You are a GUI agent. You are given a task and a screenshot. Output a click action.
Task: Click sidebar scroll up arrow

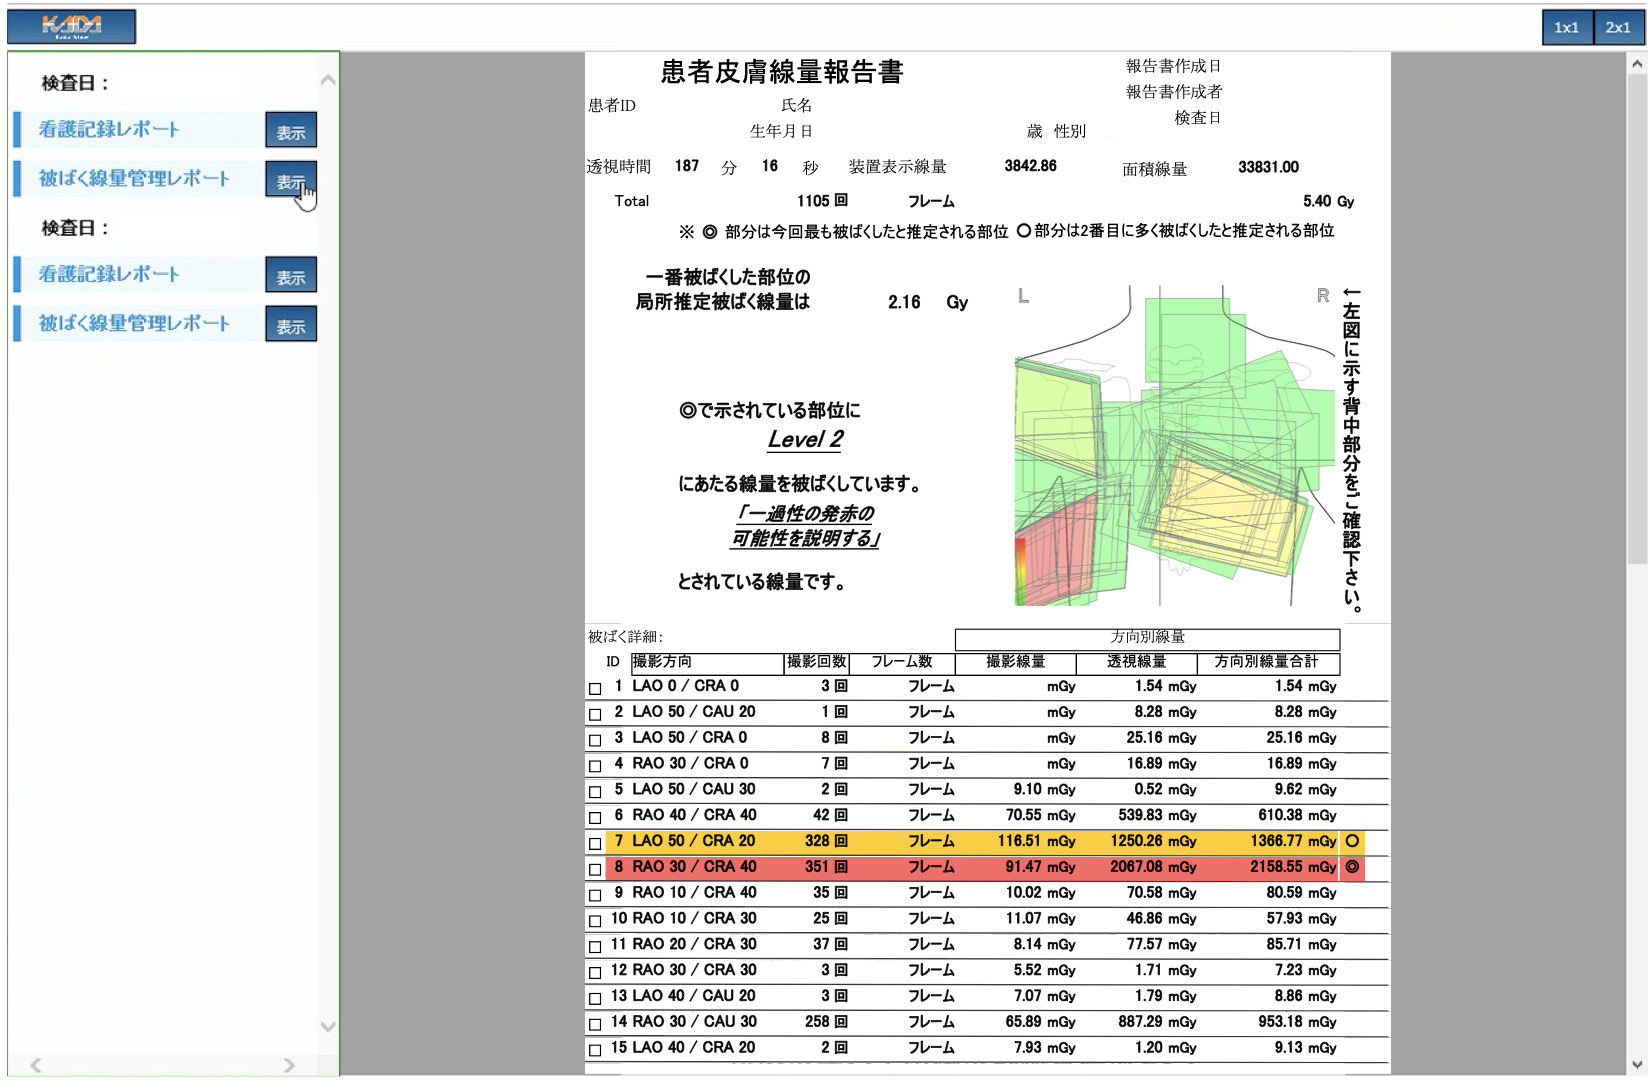click(328, 80)
